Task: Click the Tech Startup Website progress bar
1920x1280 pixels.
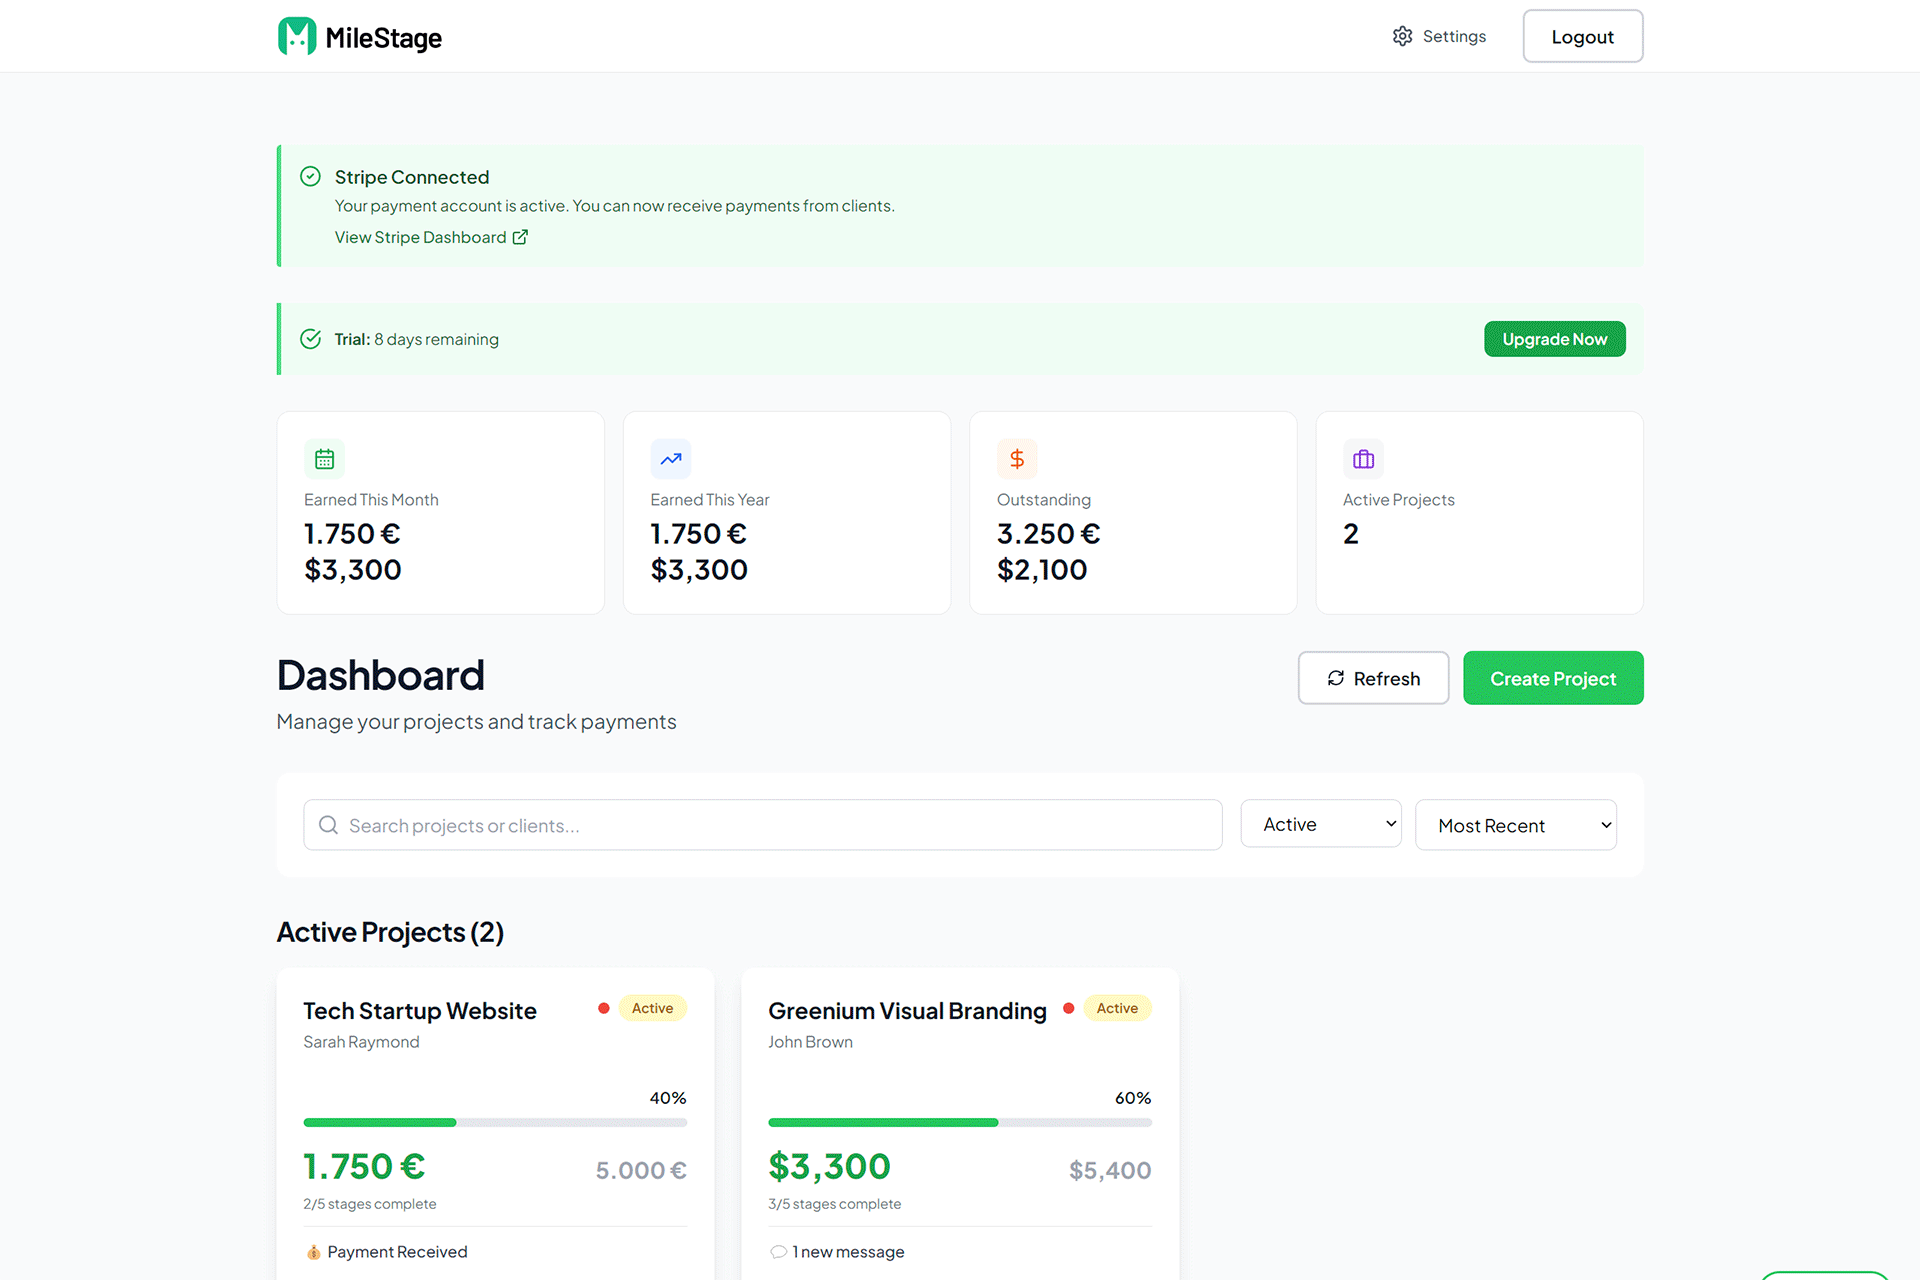Action: tap(495, 1123)
